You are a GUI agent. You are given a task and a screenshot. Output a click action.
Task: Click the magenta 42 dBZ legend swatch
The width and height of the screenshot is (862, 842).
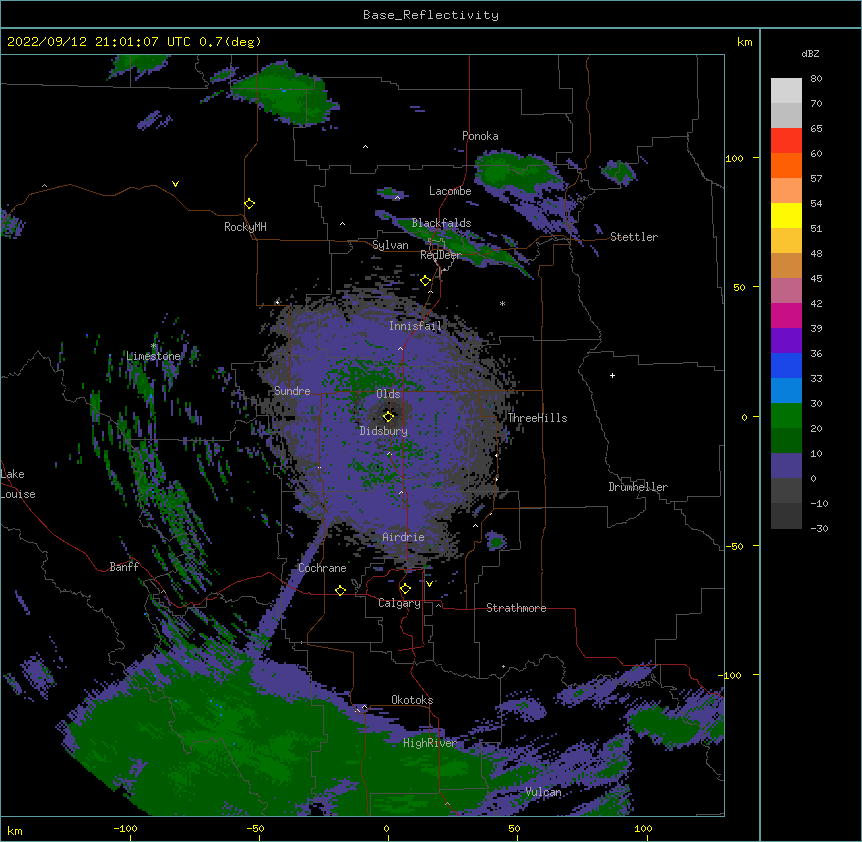pos(786,315)
